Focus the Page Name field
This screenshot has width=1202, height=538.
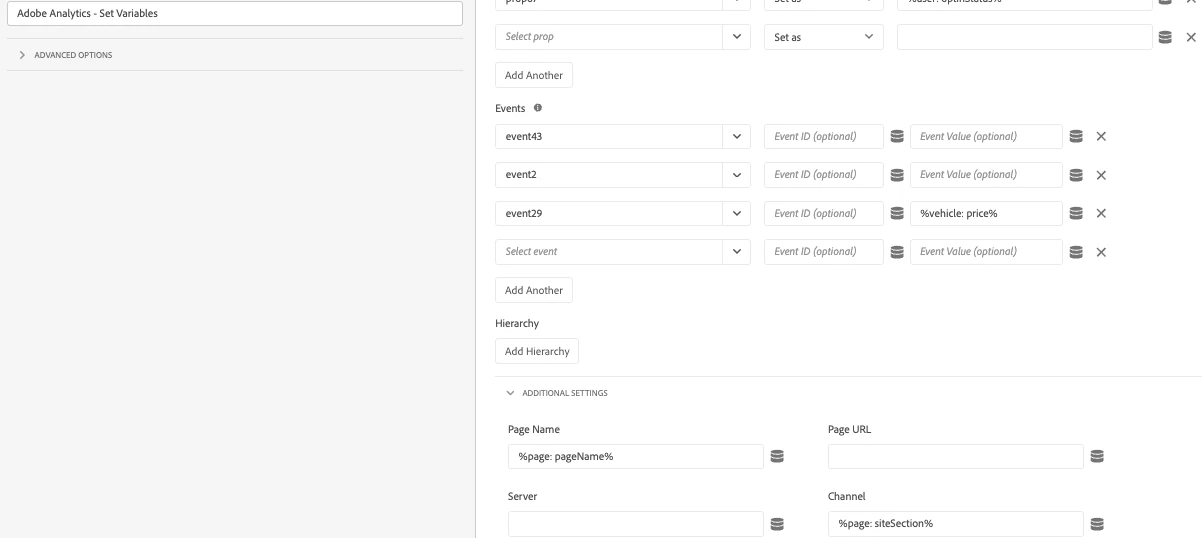coord(636,457)
